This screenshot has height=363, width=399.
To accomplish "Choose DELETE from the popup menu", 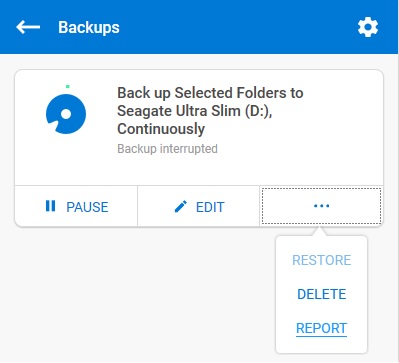I will [322, 294].
